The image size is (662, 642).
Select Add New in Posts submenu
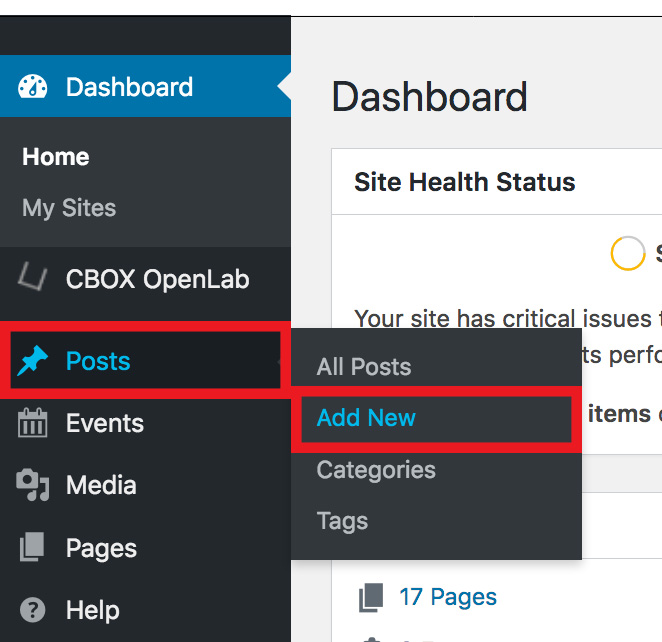[366, 418]
